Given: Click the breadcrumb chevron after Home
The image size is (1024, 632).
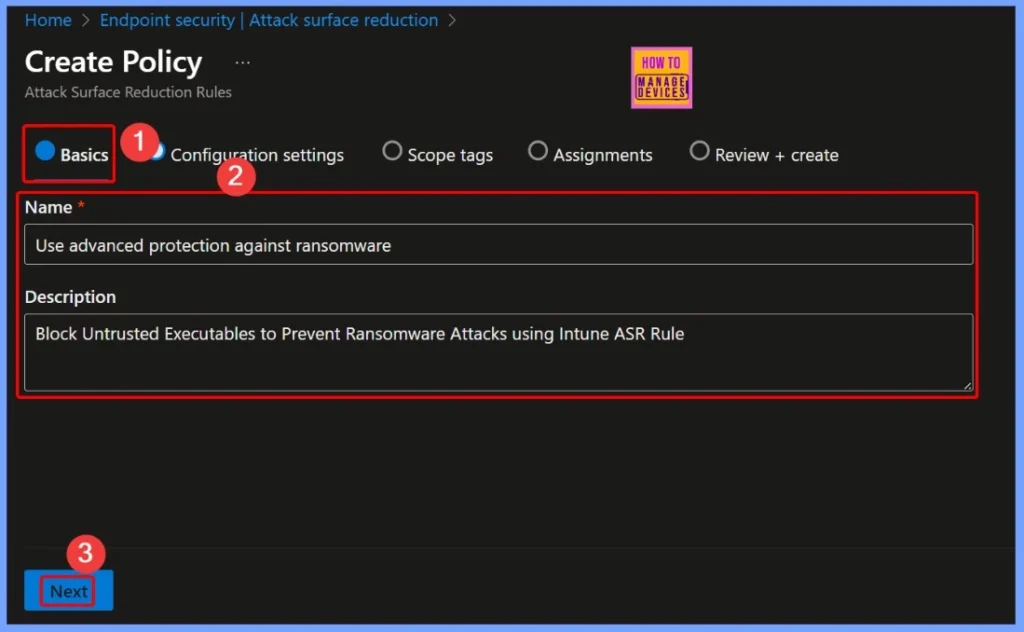Looking at the screenshot, I should pyautogui.click(x=85, y=20).
